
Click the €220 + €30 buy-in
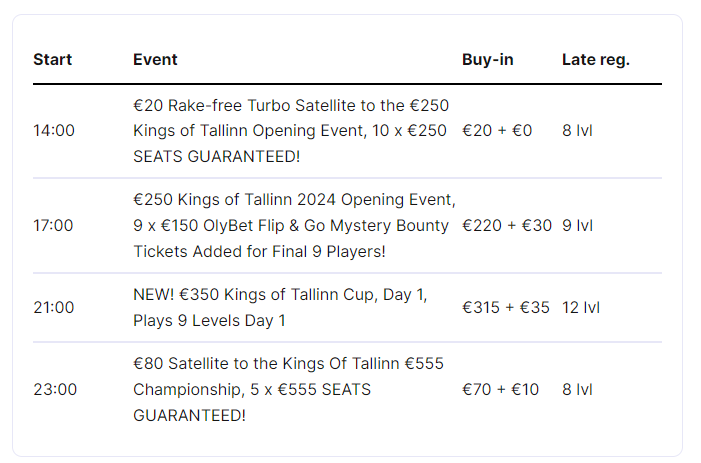tap(506, 226)
